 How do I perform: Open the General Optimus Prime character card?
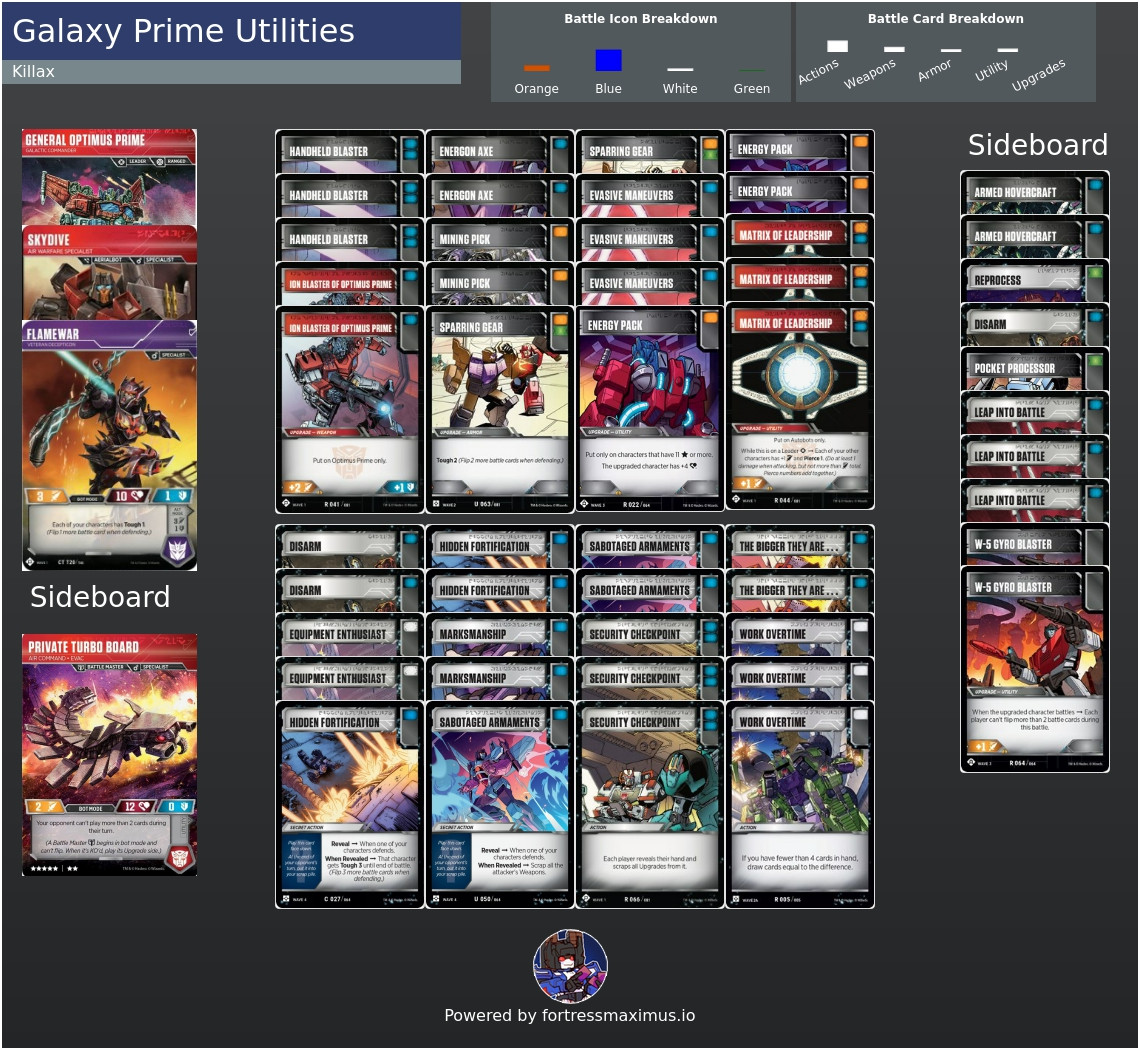click(x=109, y=177)
